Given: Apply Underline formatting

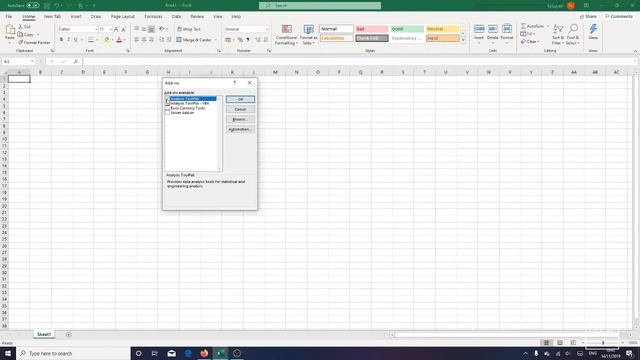Looking at the screenshot, I should tap(76, 40).
